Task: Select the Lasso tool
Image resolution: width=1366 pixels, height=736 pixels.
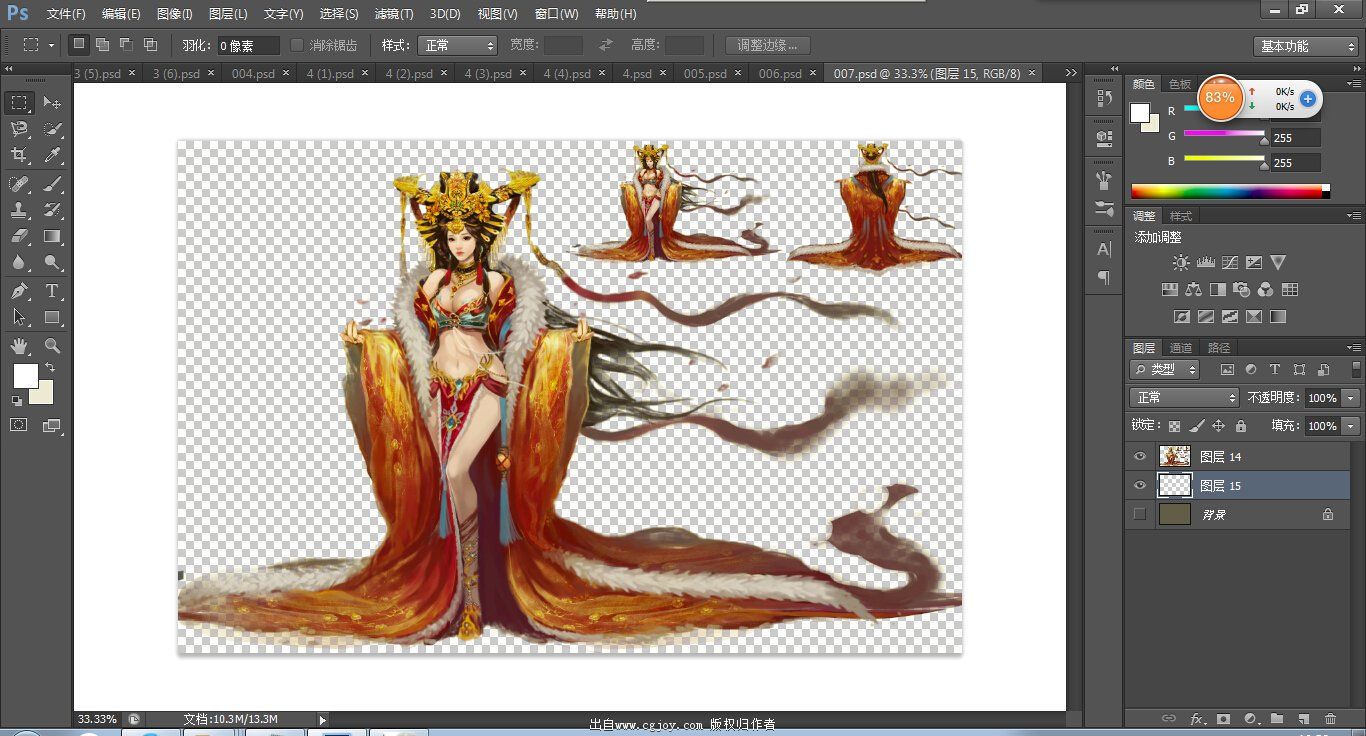Action: click(x=19, y=129)
